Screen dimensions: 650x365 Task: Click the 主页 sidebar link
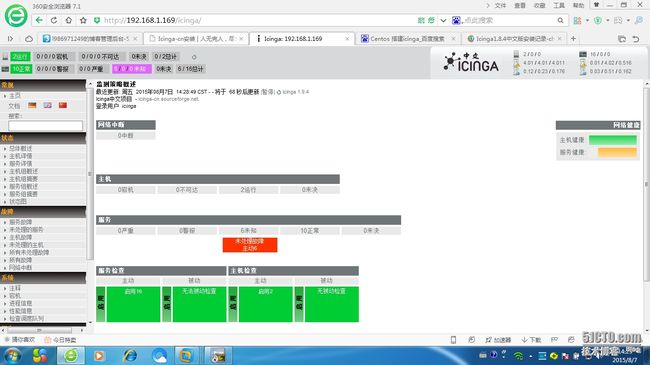[15, 95]
